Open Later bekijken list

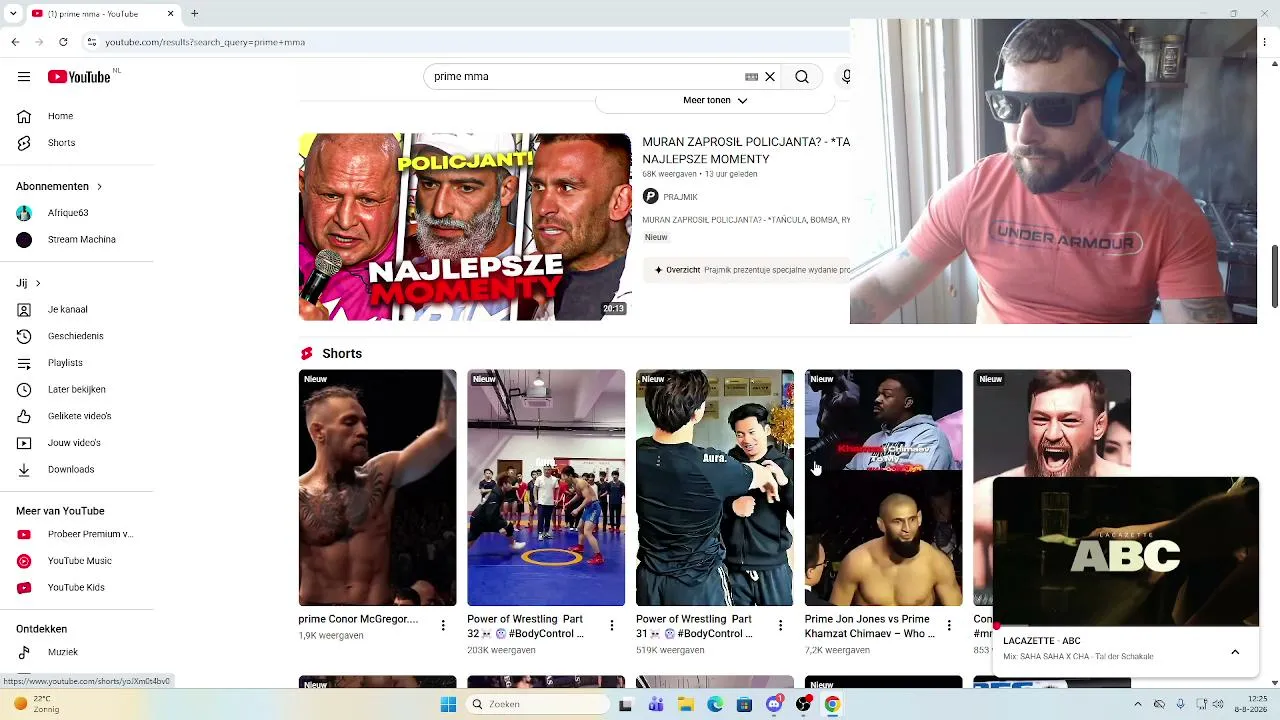coord(77,390)
